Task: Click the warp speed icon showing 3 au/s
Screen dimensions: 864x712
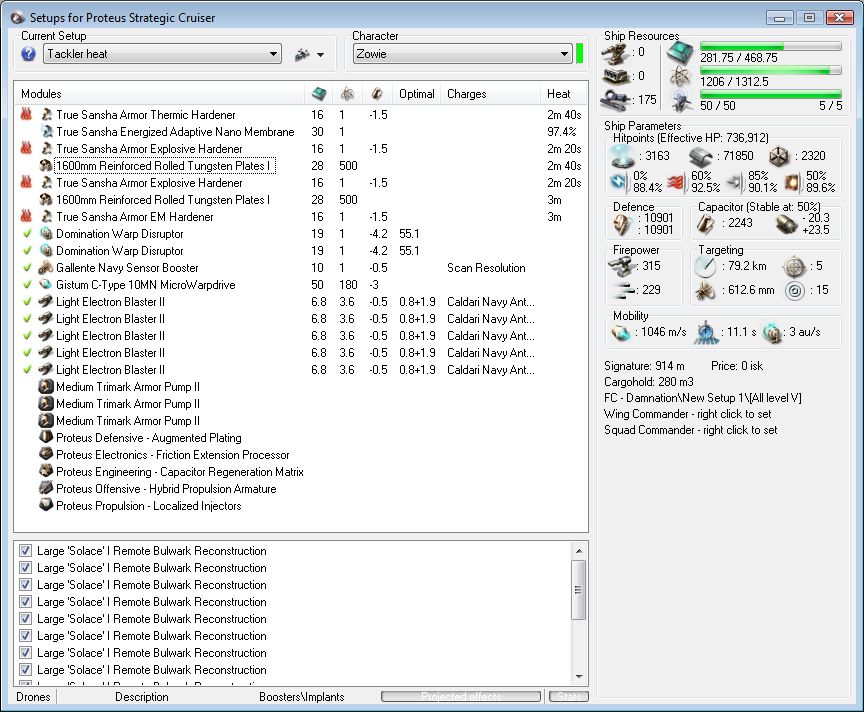Action: pos(773,333)
